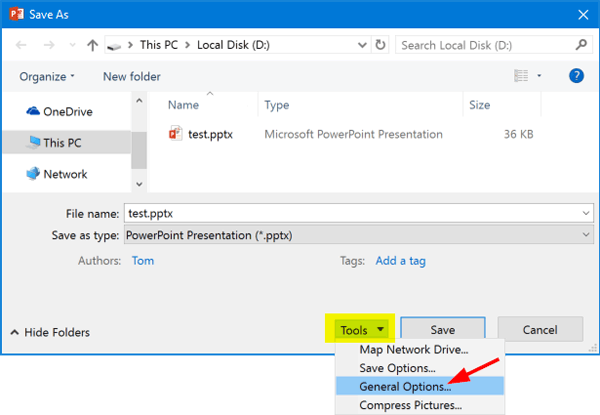Viewport: 600px width, 415px height.
Task: Open the Organize dropdown menu
Action: [46, 77]
